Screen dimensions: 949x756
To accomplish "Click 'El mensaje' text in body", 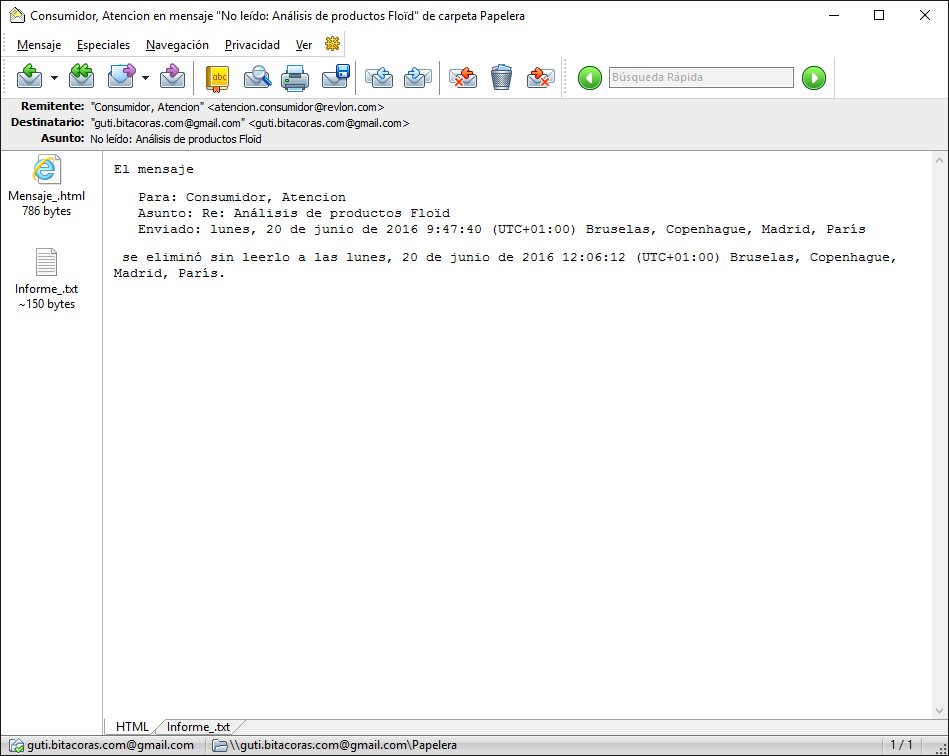I will tap(154, 169).
